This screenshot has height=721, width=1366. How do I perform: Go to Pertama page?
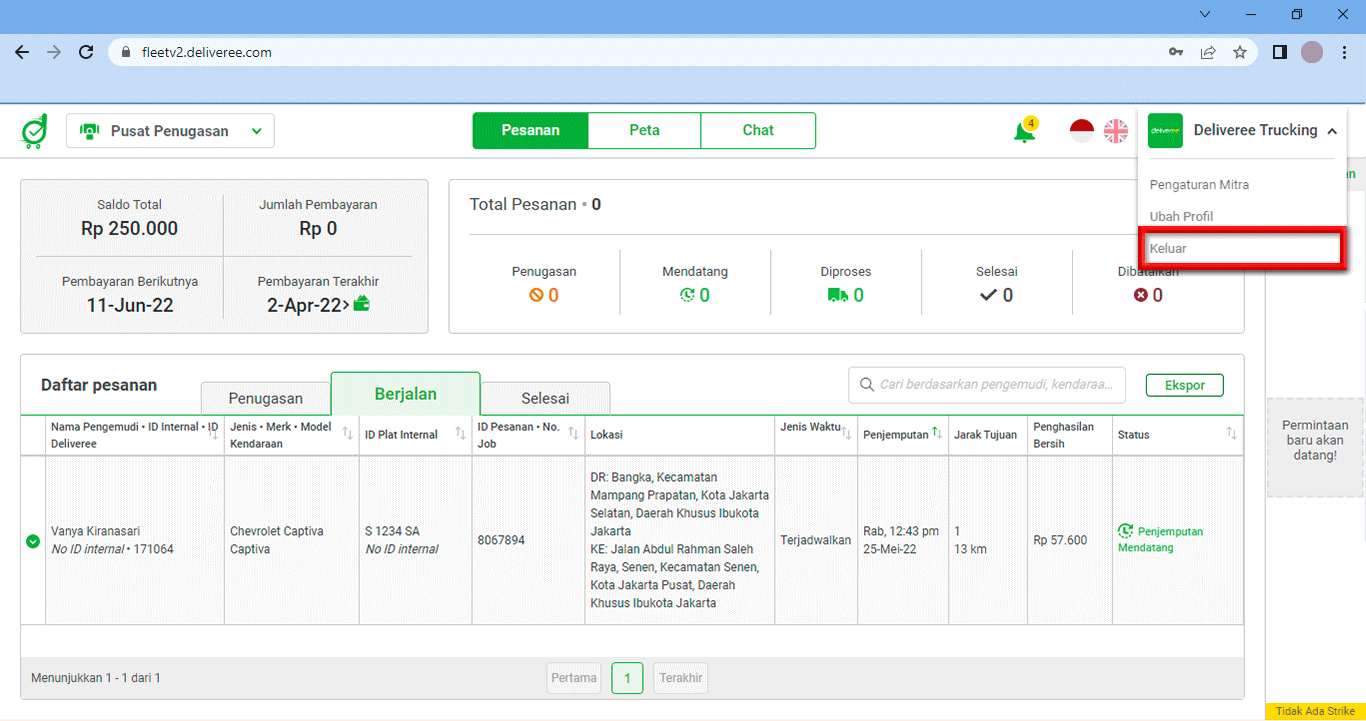click(574, 678)
